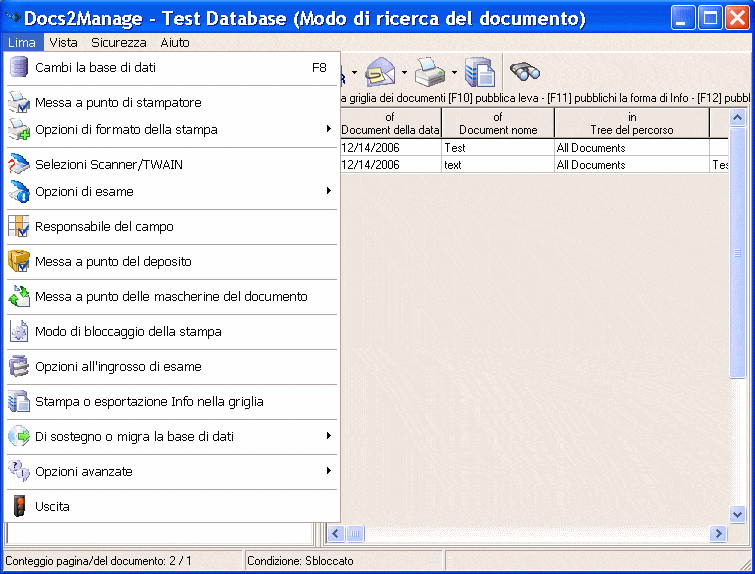Select Messa a punto del deposito
This screenshot has width=755, height=574.
coord(171,261)
